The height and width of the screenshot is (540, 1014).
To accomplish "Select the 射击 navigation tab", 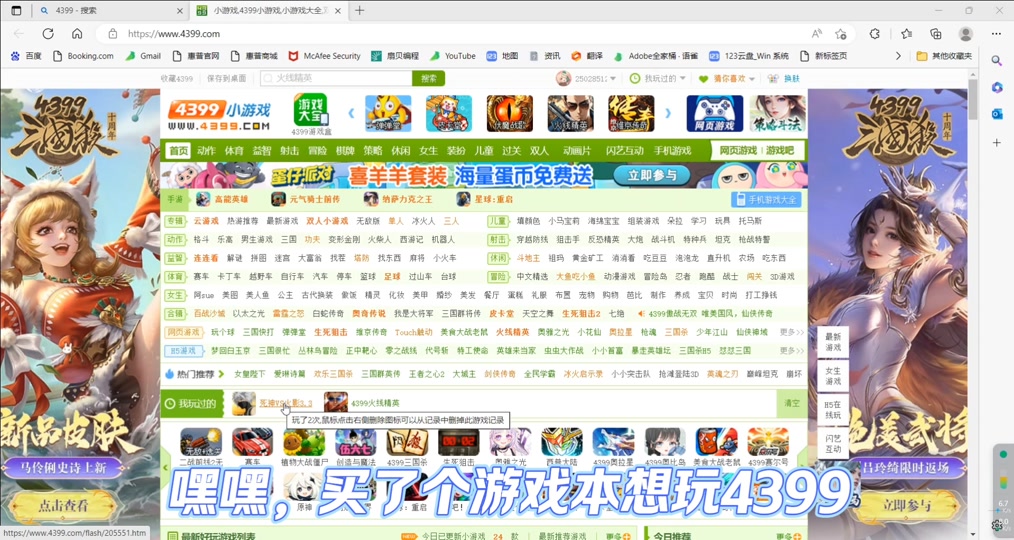I will pyautogui.click(x=290, y=151).
